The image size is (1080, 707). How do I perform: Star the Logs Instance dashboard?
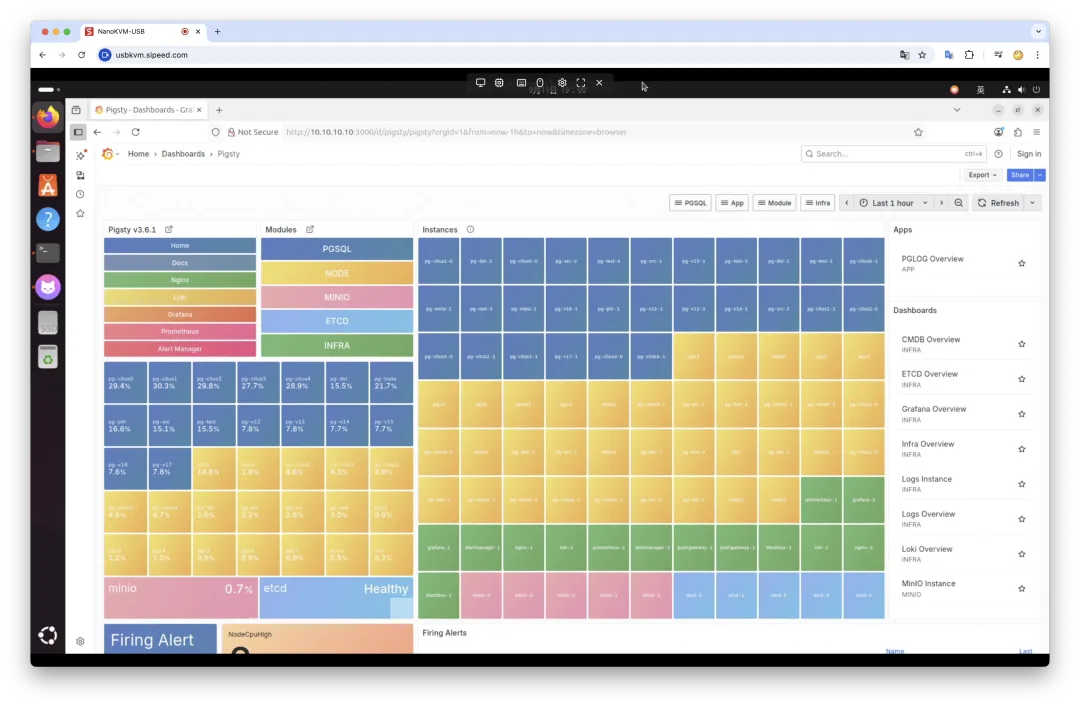tap(1021, 484)
